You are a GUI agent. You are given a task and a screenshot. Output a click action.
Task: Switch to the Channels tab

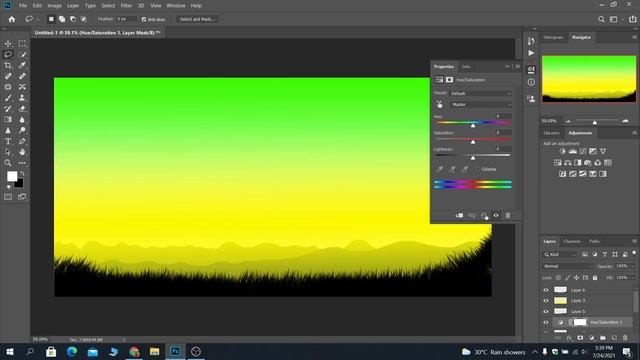coord(571,241)
